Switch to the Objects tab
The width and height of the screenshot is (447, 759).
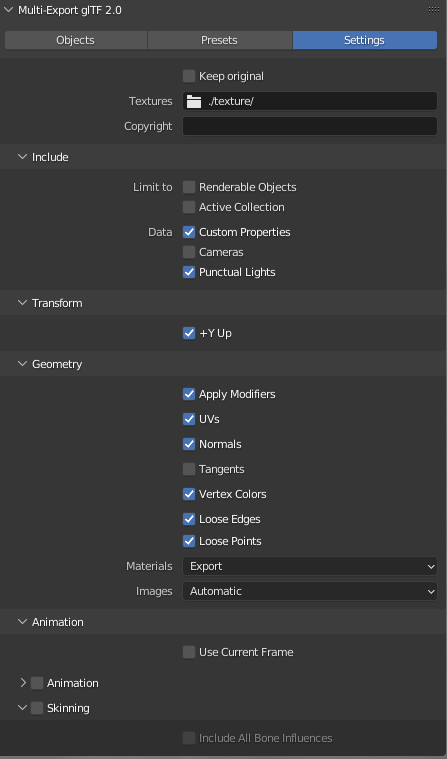pyautogui.click(x=76, y=40)
